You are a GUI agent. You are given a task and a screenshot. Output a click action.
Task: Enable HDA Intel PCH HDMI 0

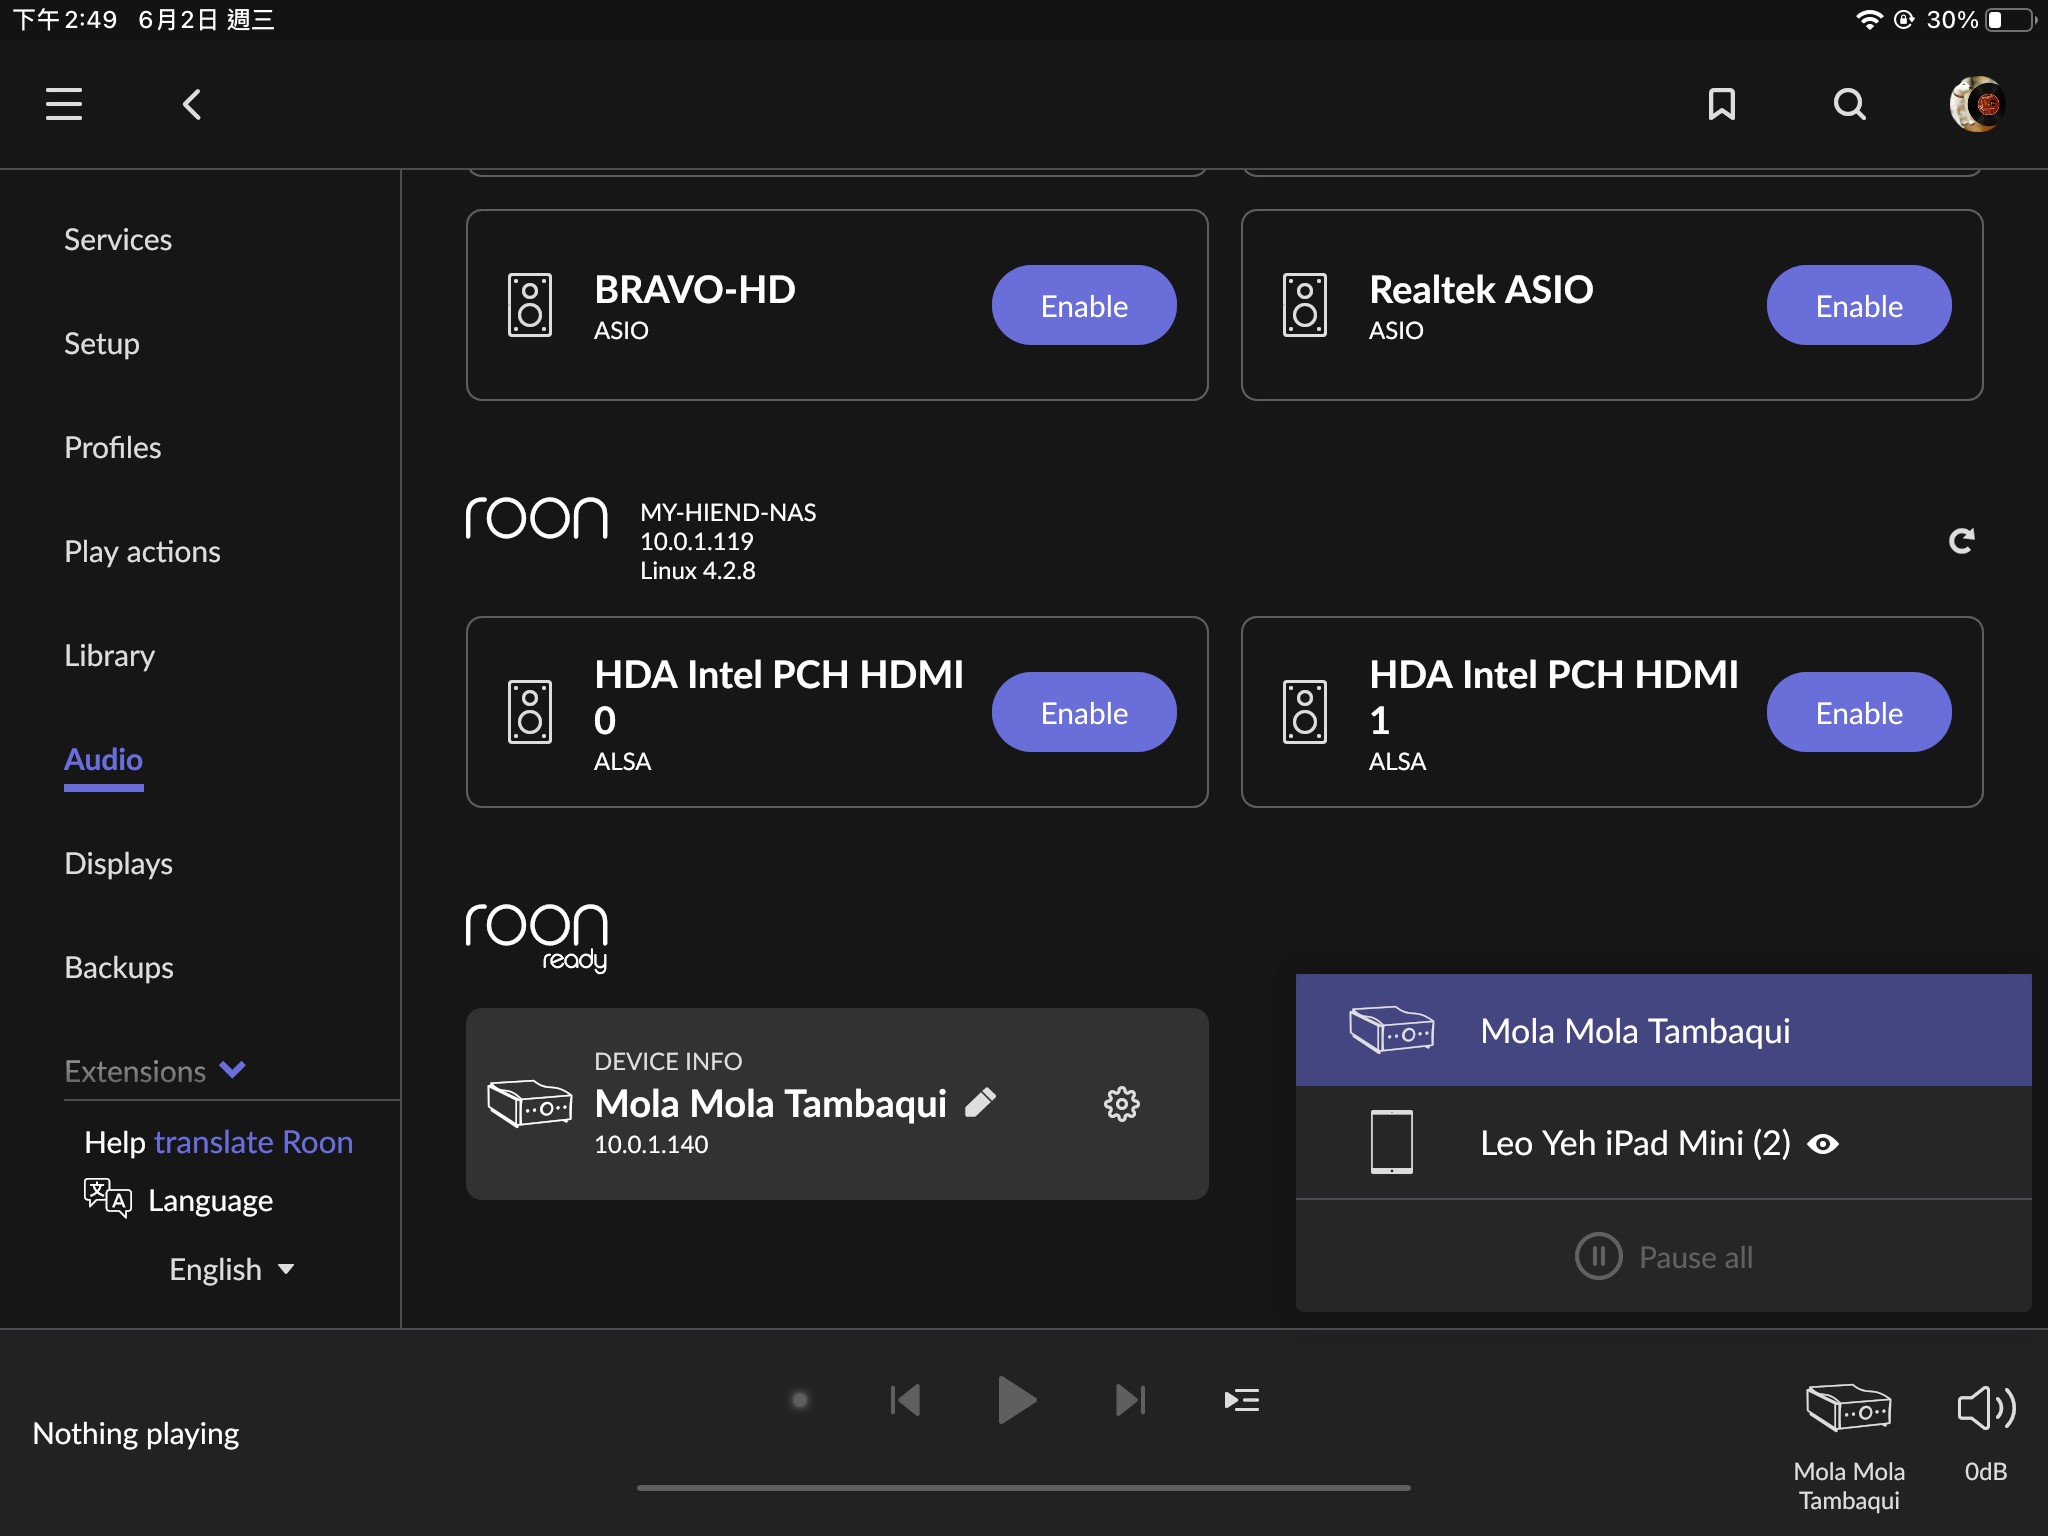[x=1084, y=712]
